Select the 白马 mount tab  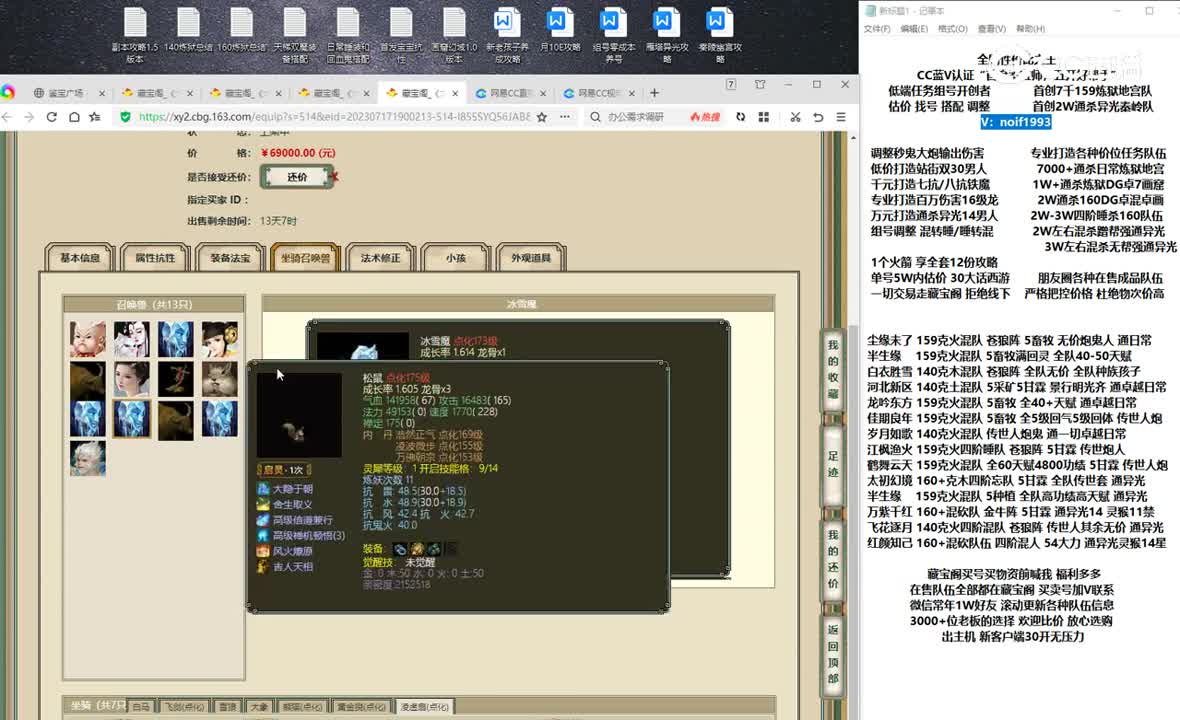[141, 706]
